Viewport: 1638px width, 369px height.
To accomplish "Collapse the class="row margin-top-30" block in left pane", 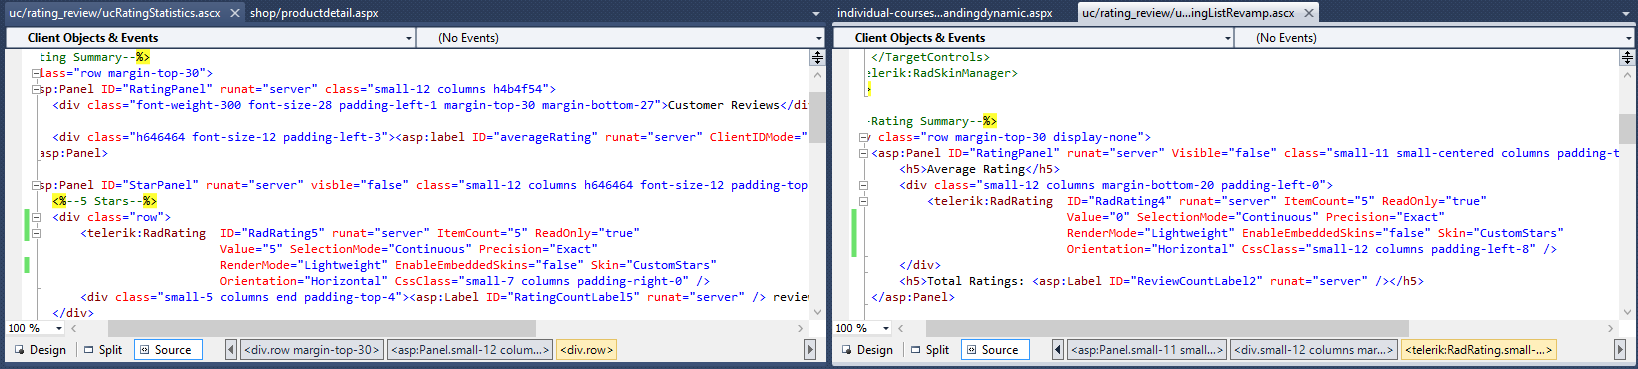I will [x=36, y=73].
